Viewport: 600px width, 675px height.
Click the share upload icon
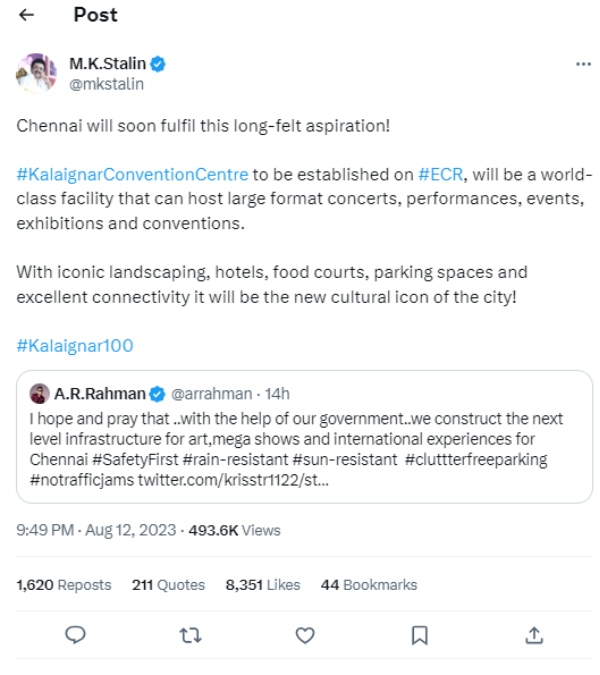(x=534, y=635)
